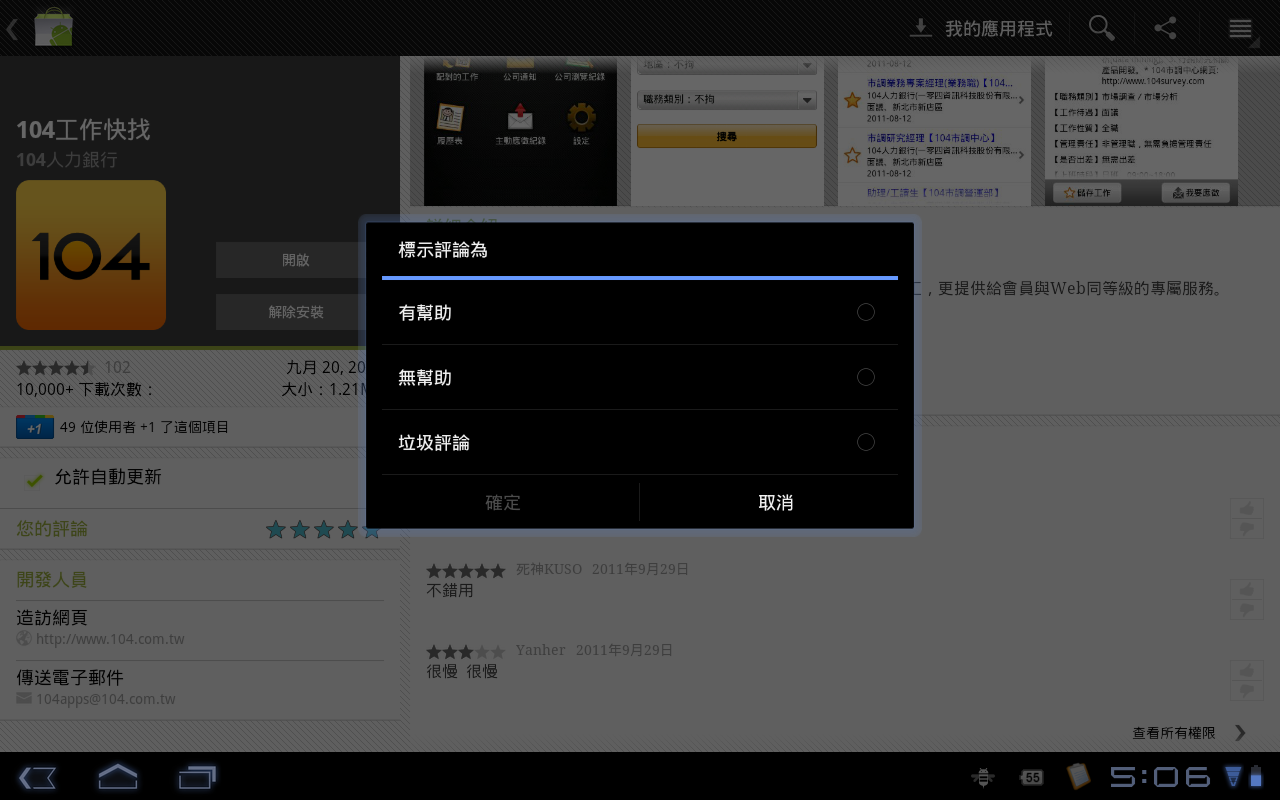Tap the battery status icon
1280x800 pixels.
[1256, 776]
